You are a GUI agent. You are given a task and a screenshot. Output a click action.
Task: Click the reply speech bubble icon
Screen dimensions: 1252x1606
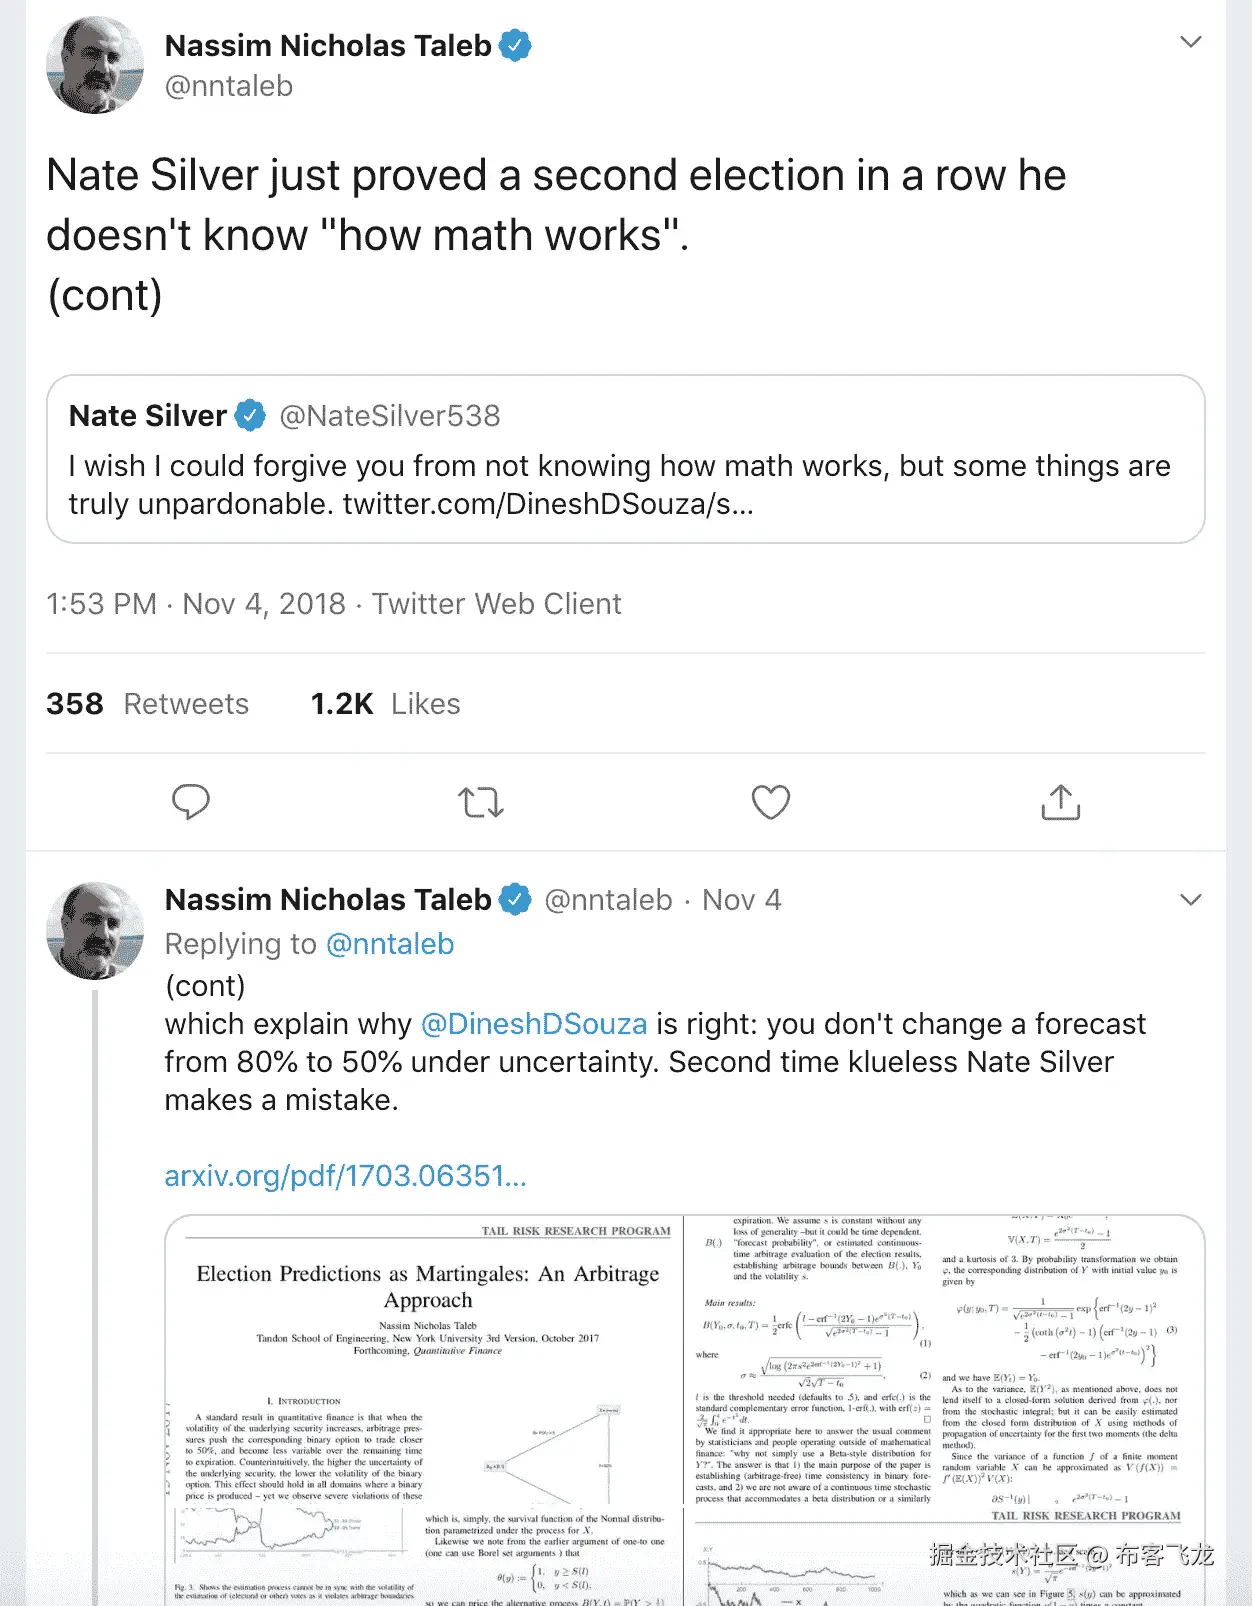[x=190, y=802]
